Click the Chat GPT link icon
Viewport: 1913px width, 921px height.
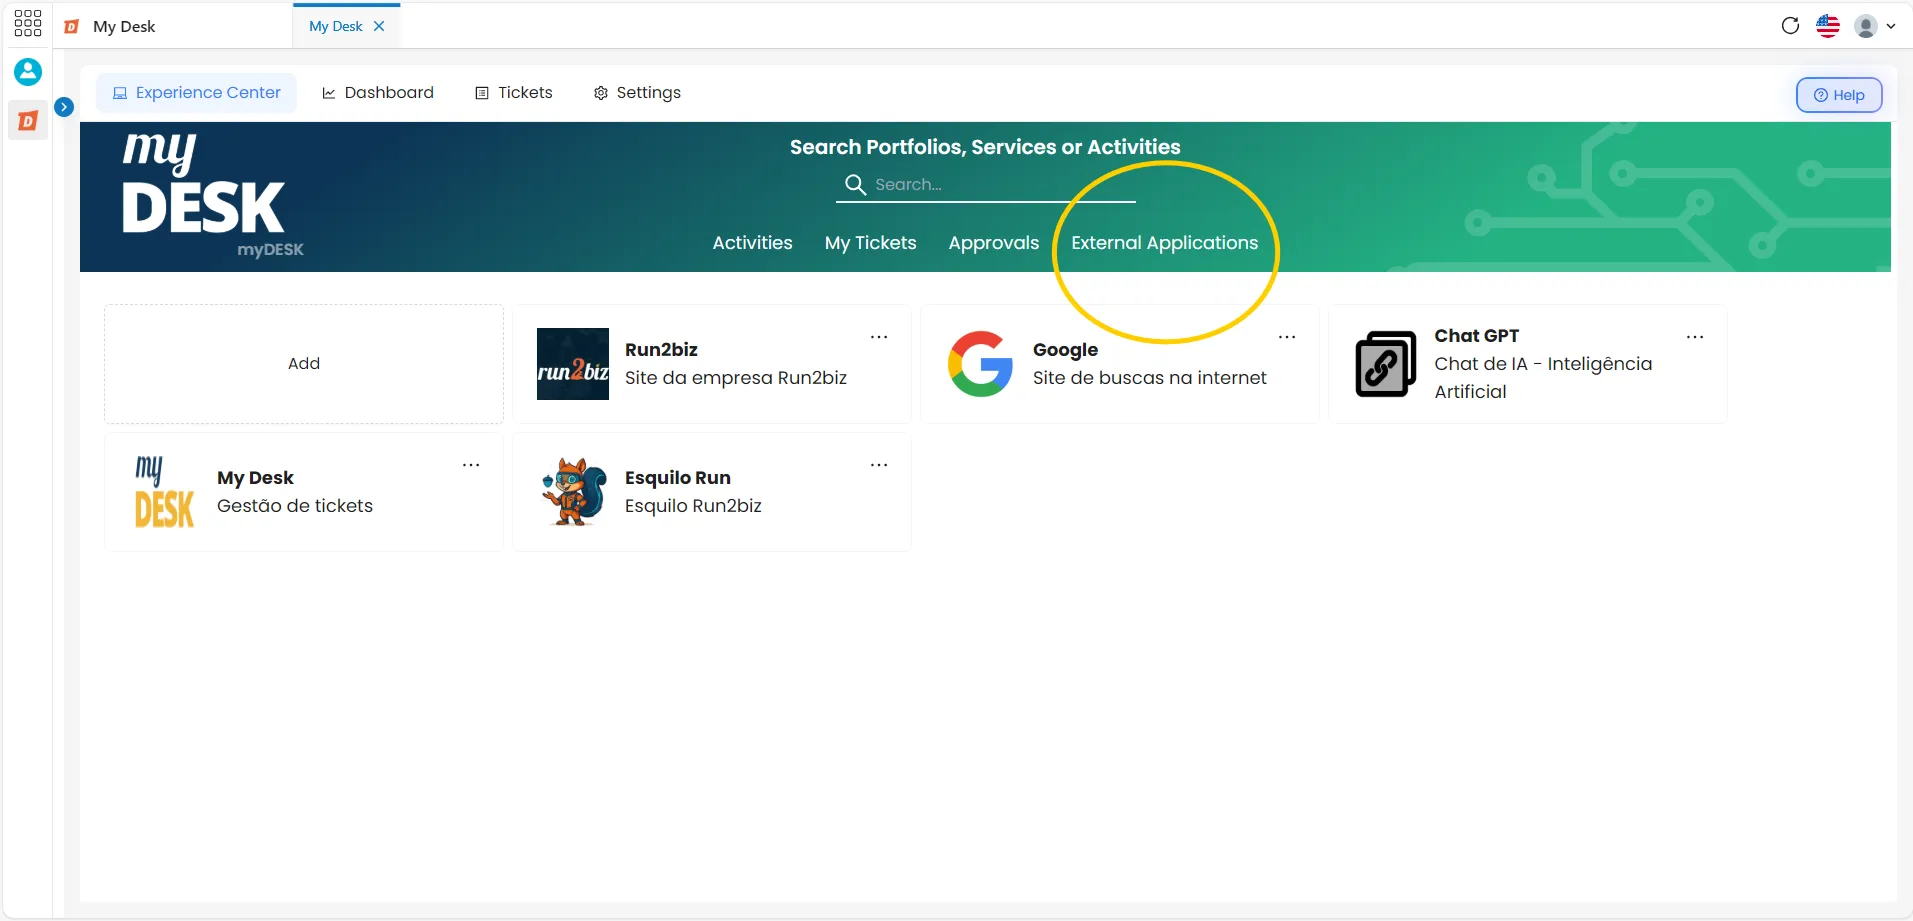pyautogui.click(x=1386, y=364)
